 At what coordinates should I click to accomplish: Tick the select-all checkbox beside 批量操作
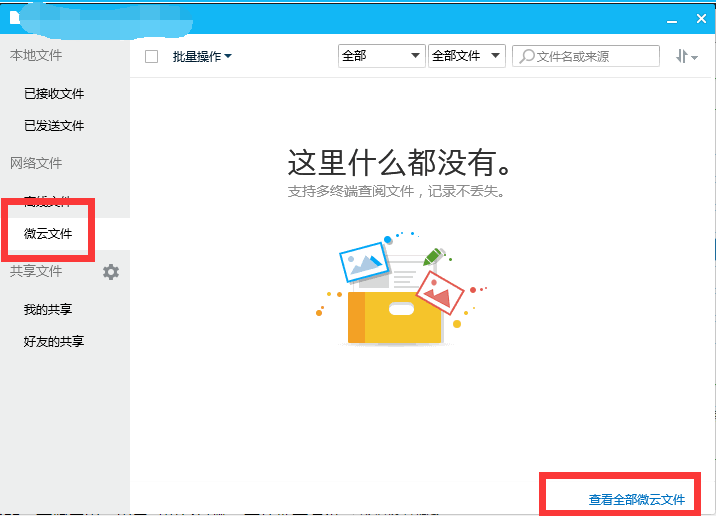point(152,57)
